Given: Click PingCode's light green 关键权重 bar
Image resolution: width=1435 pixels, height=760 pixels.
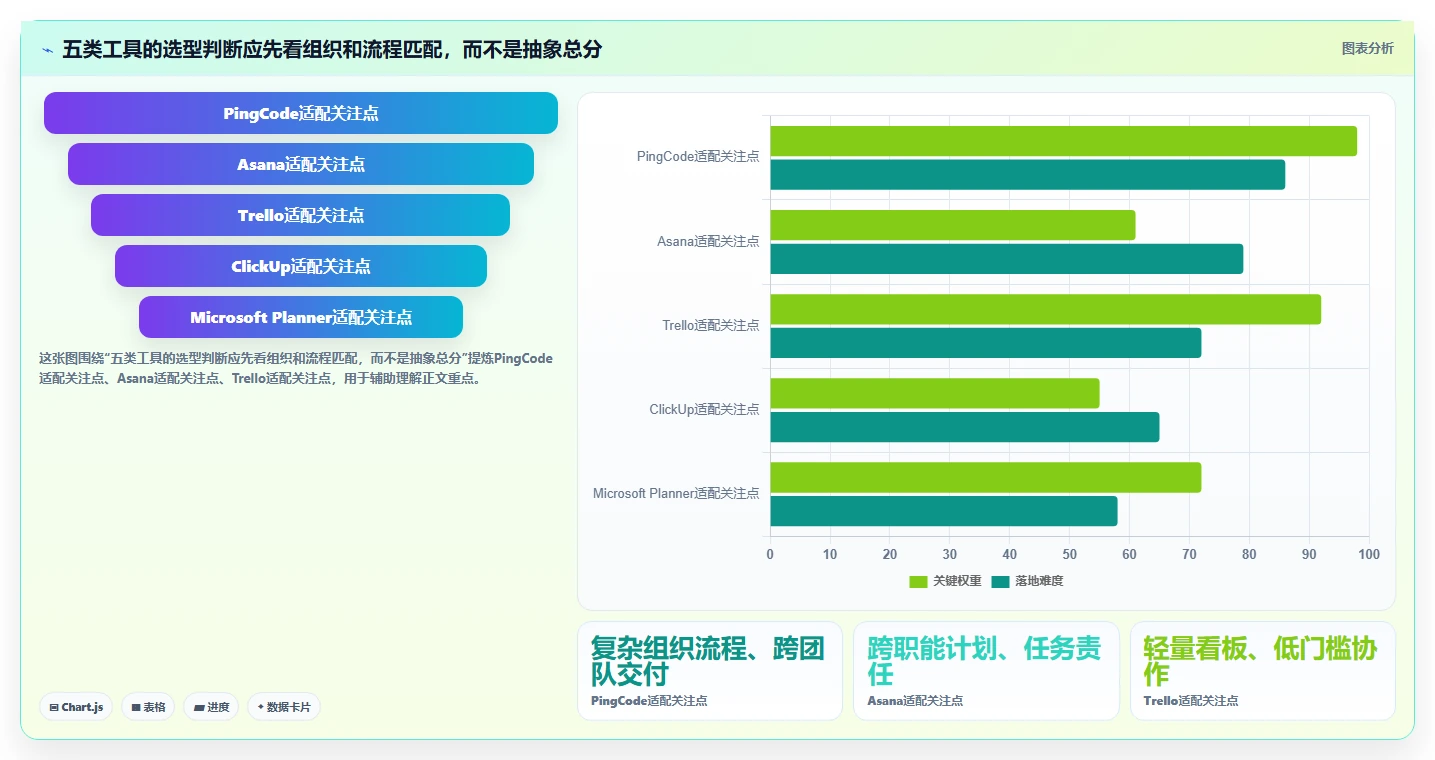Looking at the screenshot, I should [1063, 141].
